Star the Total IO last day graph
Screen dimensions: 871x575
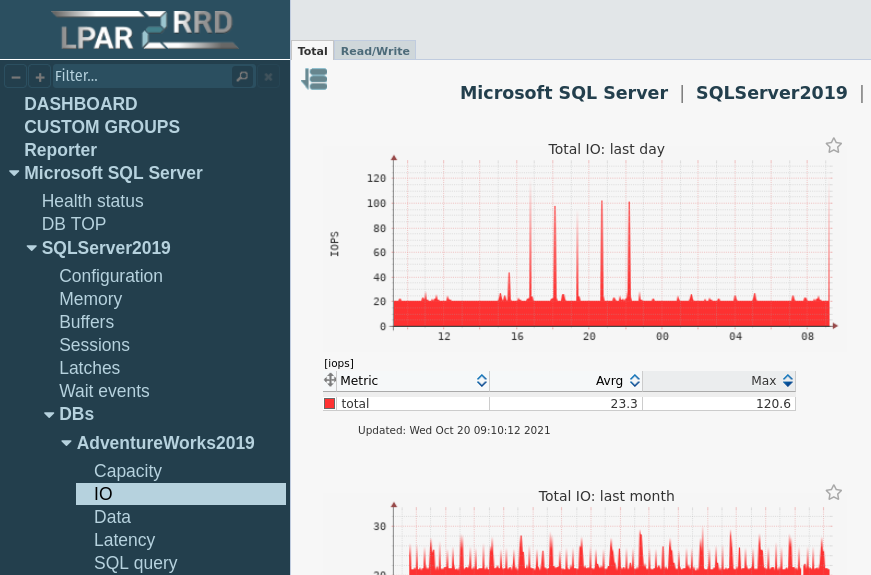click(x=833, y=146)
